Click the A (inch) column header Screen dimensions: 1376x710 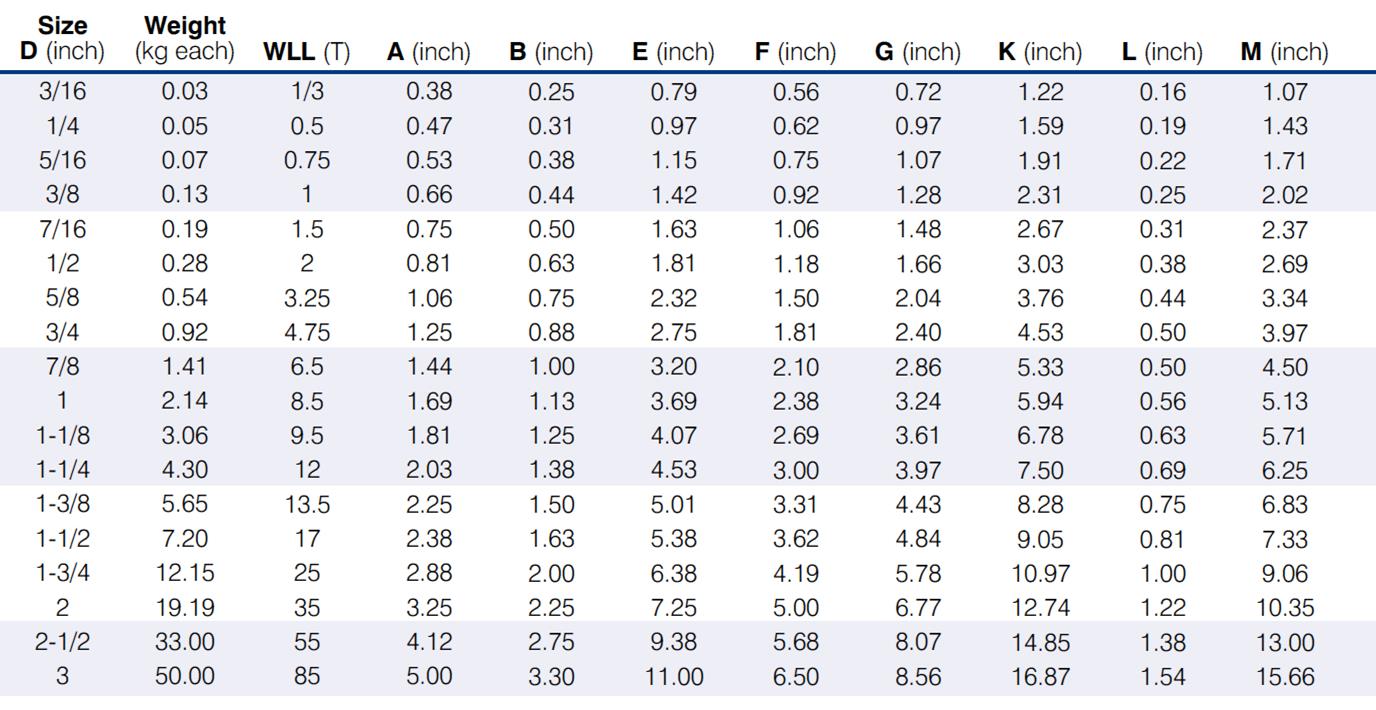(x=428, y=52)
